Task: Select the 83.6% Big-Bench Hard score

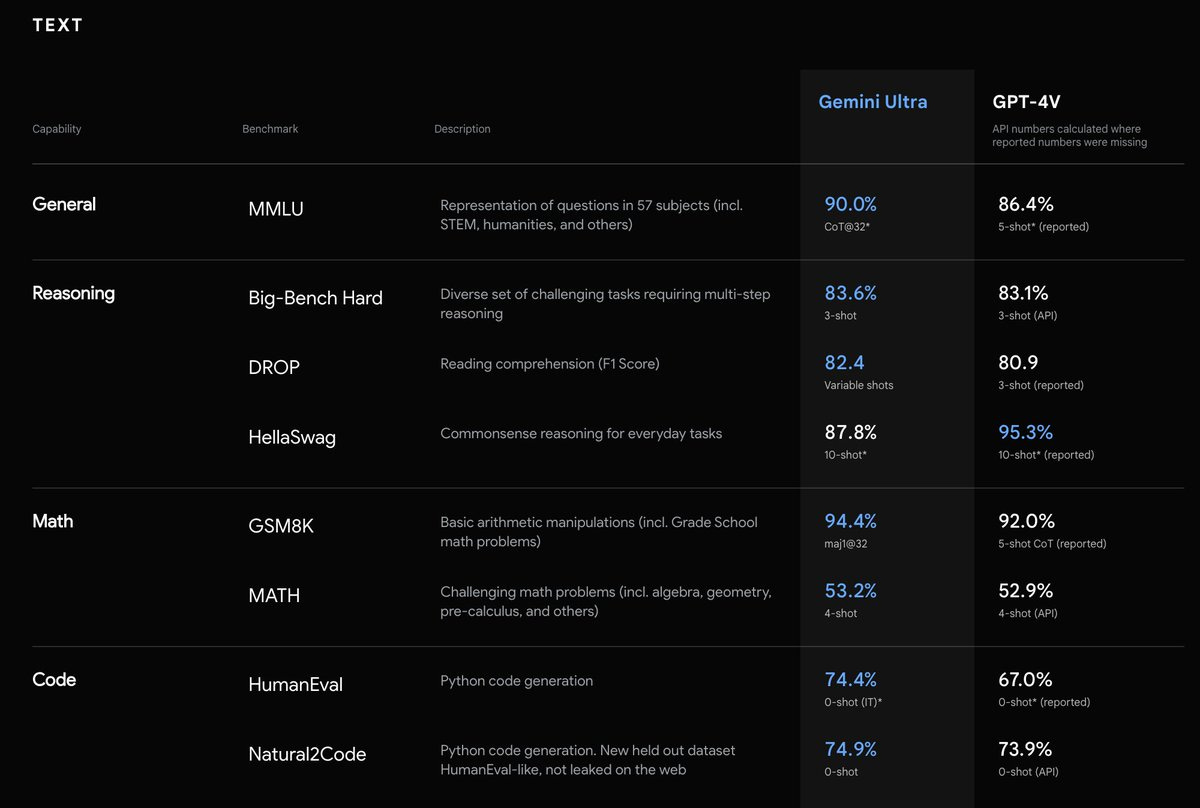Action: point(850,293)
